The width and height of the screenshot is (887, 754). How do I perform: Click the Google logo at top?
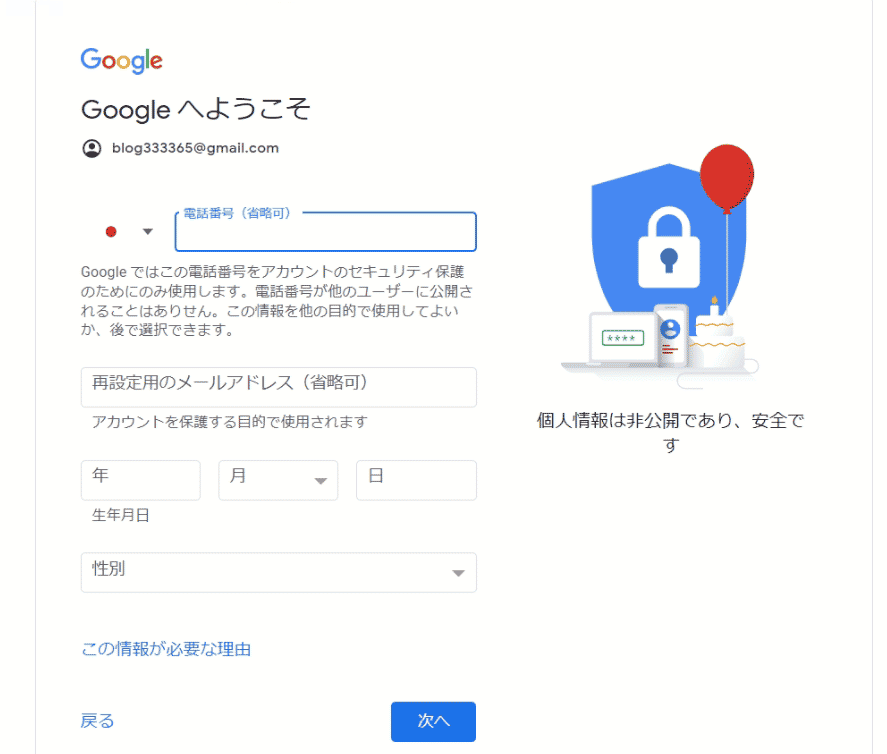click(x=122, y=61)
